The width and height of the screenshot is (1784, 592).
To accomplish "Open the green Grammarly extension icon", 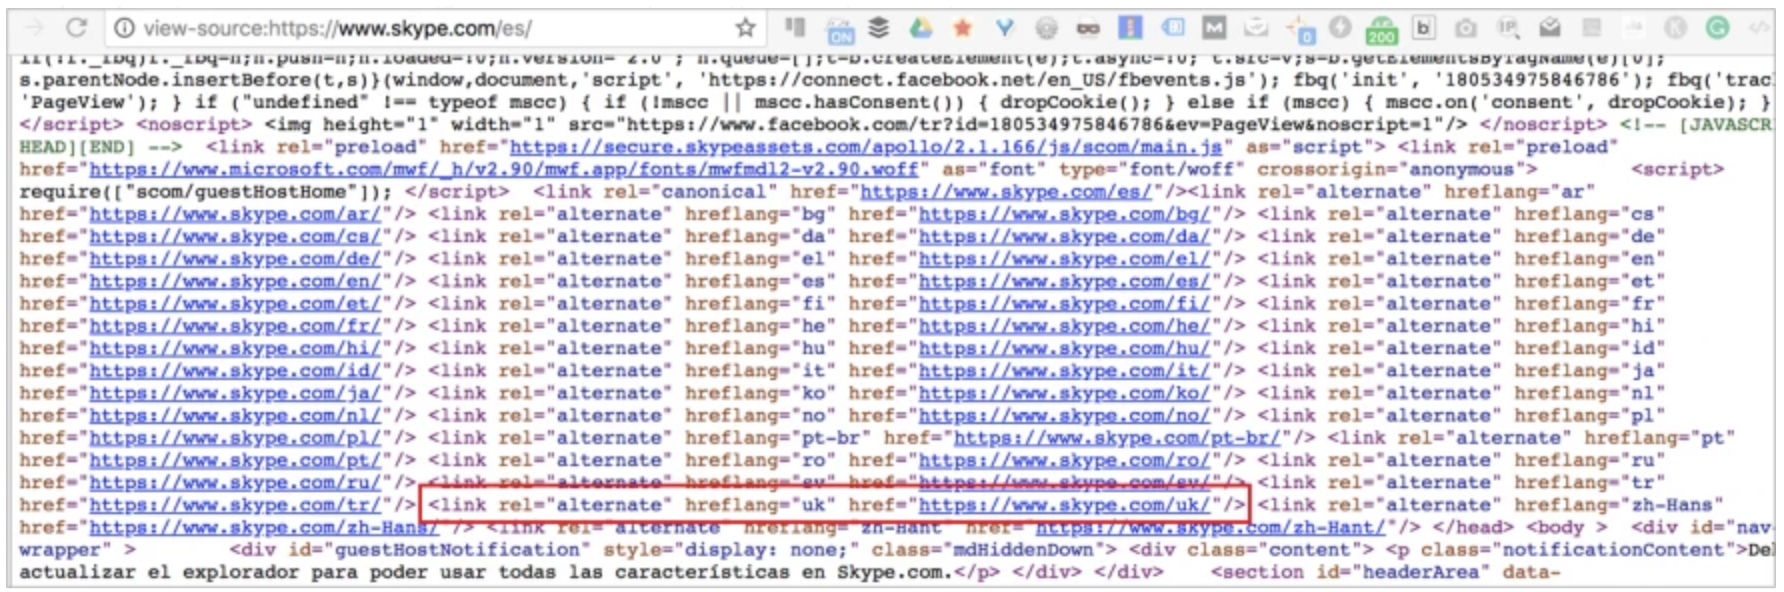I will tap(1717, 28).
